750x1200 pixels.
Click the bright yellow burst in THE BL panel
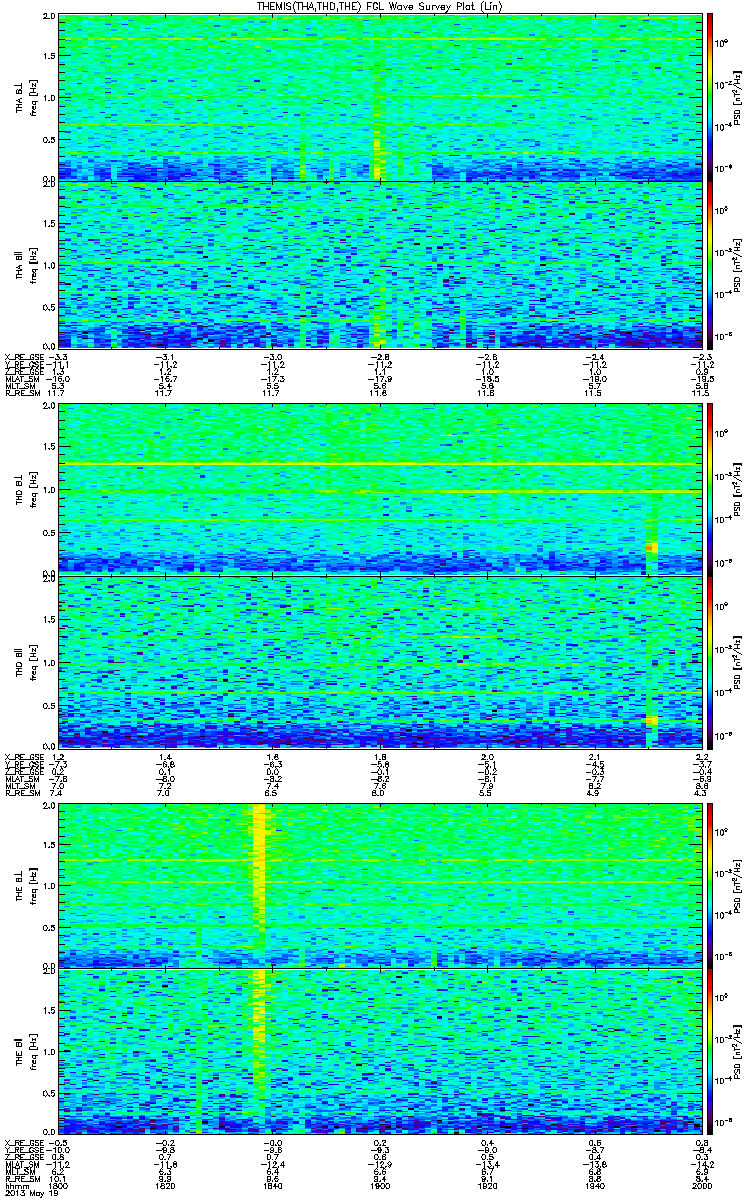click(261, 875)
